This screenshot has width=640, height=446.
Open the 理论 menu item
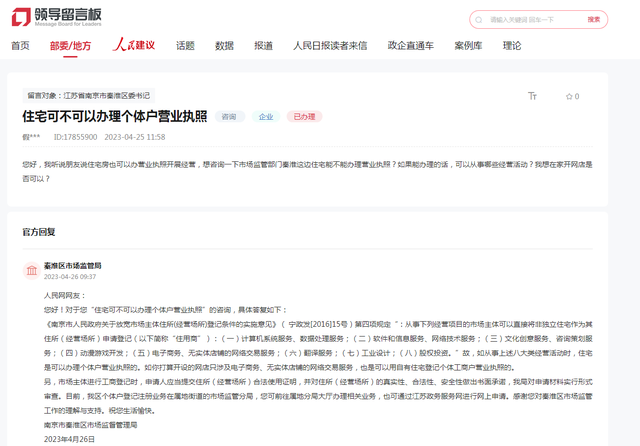pos(512,46)
